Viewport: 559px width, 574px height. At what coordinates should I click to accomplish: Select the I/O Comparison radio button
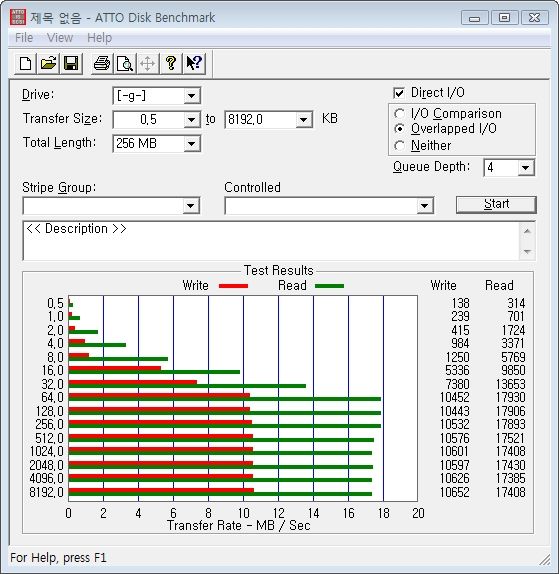399,114
